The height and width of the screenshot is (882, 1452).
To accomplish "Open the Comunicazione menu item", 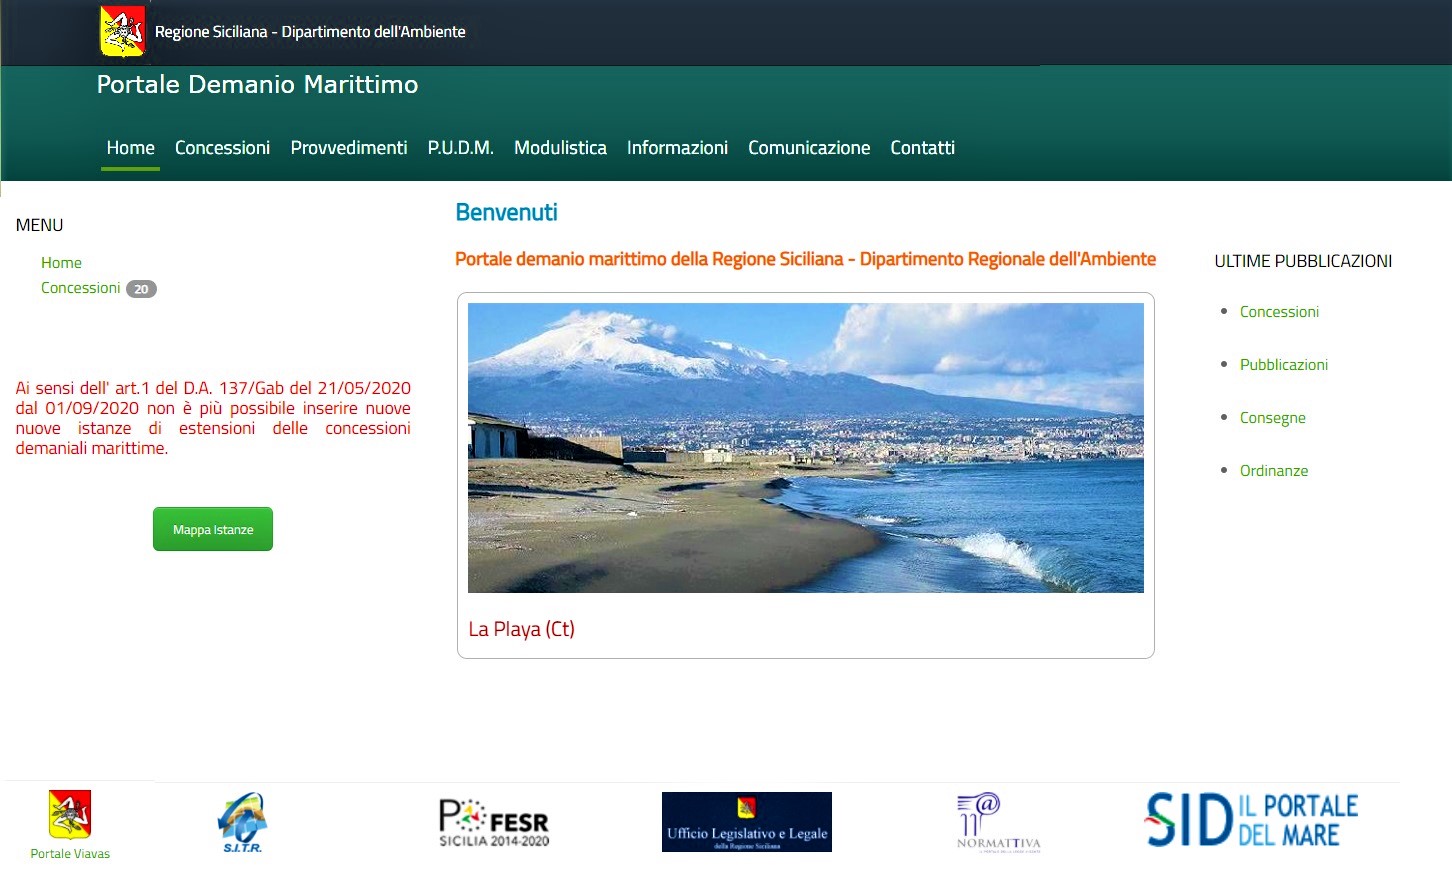I will [809, 147].
